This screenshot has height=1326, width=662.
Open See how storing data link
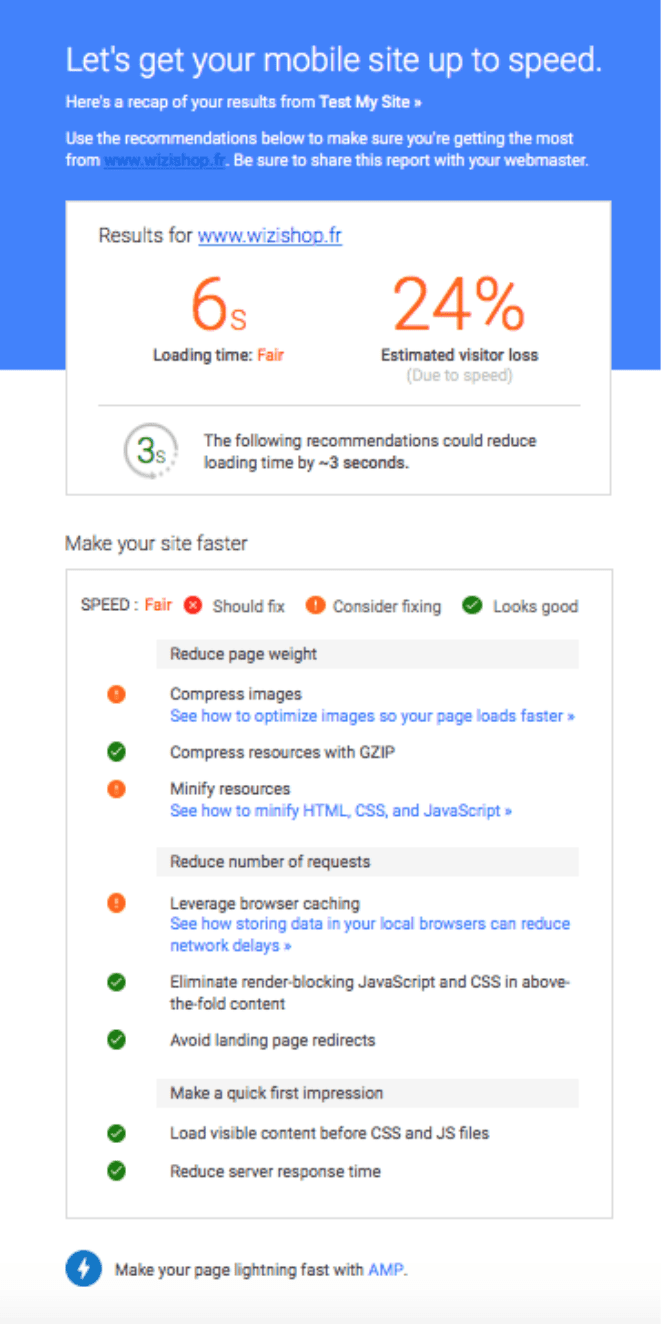pyautogui.click(x=370, y=934)
